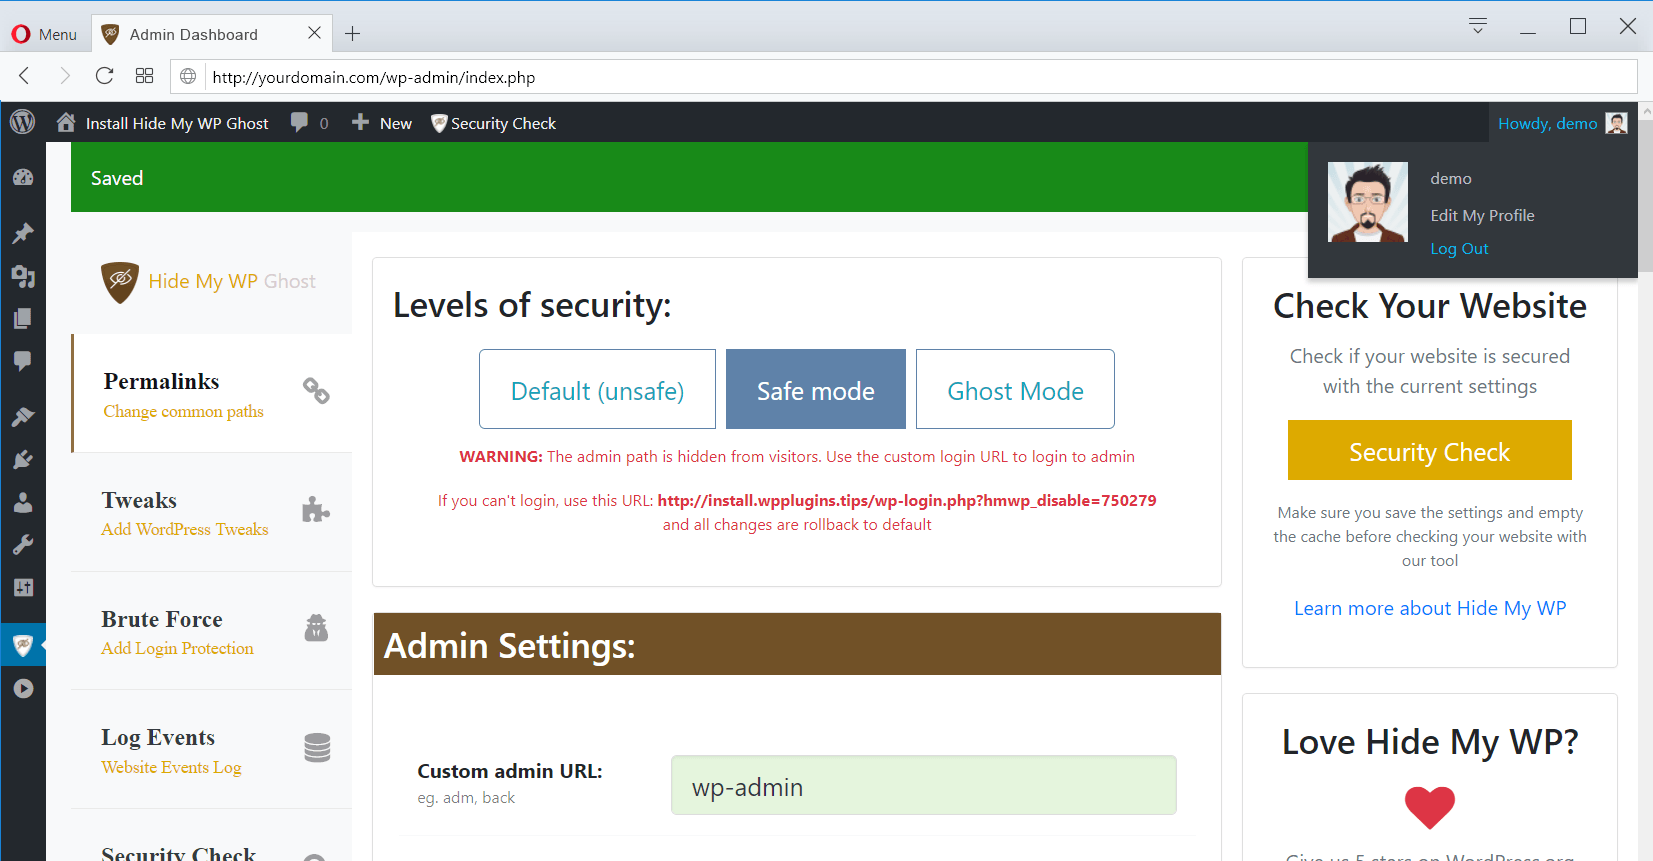
Task: Click the yellow Security Check button
Action: coord(1429,451)
